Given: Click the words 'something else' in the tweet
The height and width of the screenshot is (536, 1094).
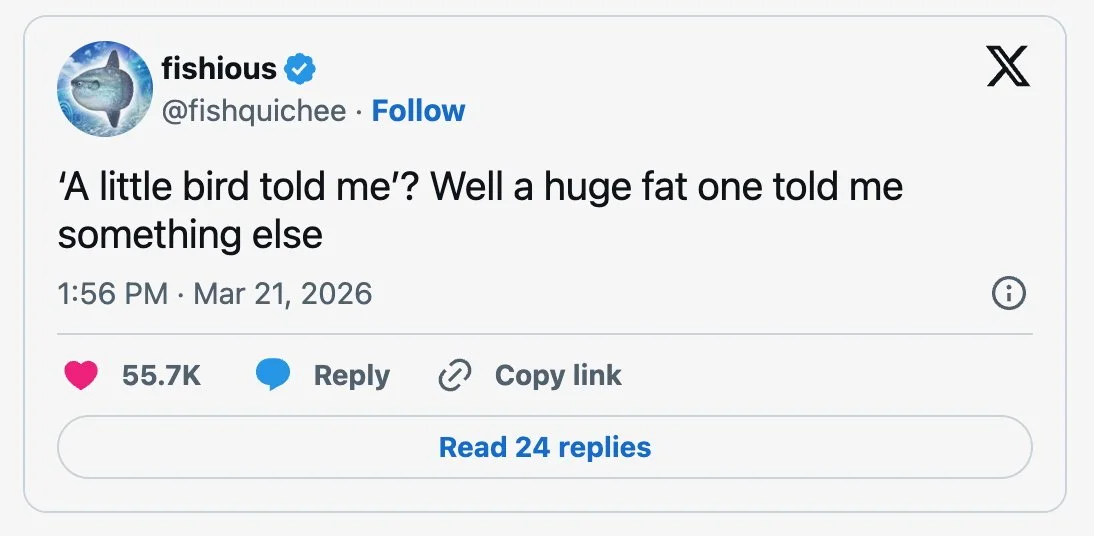Looking at the screenshot, I should [190, 234].
